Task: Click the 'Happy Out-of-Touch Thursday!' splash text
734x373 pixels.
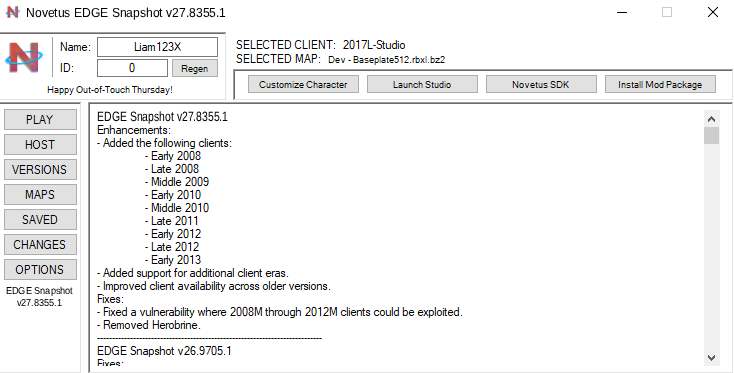Action: coord(110,90)
